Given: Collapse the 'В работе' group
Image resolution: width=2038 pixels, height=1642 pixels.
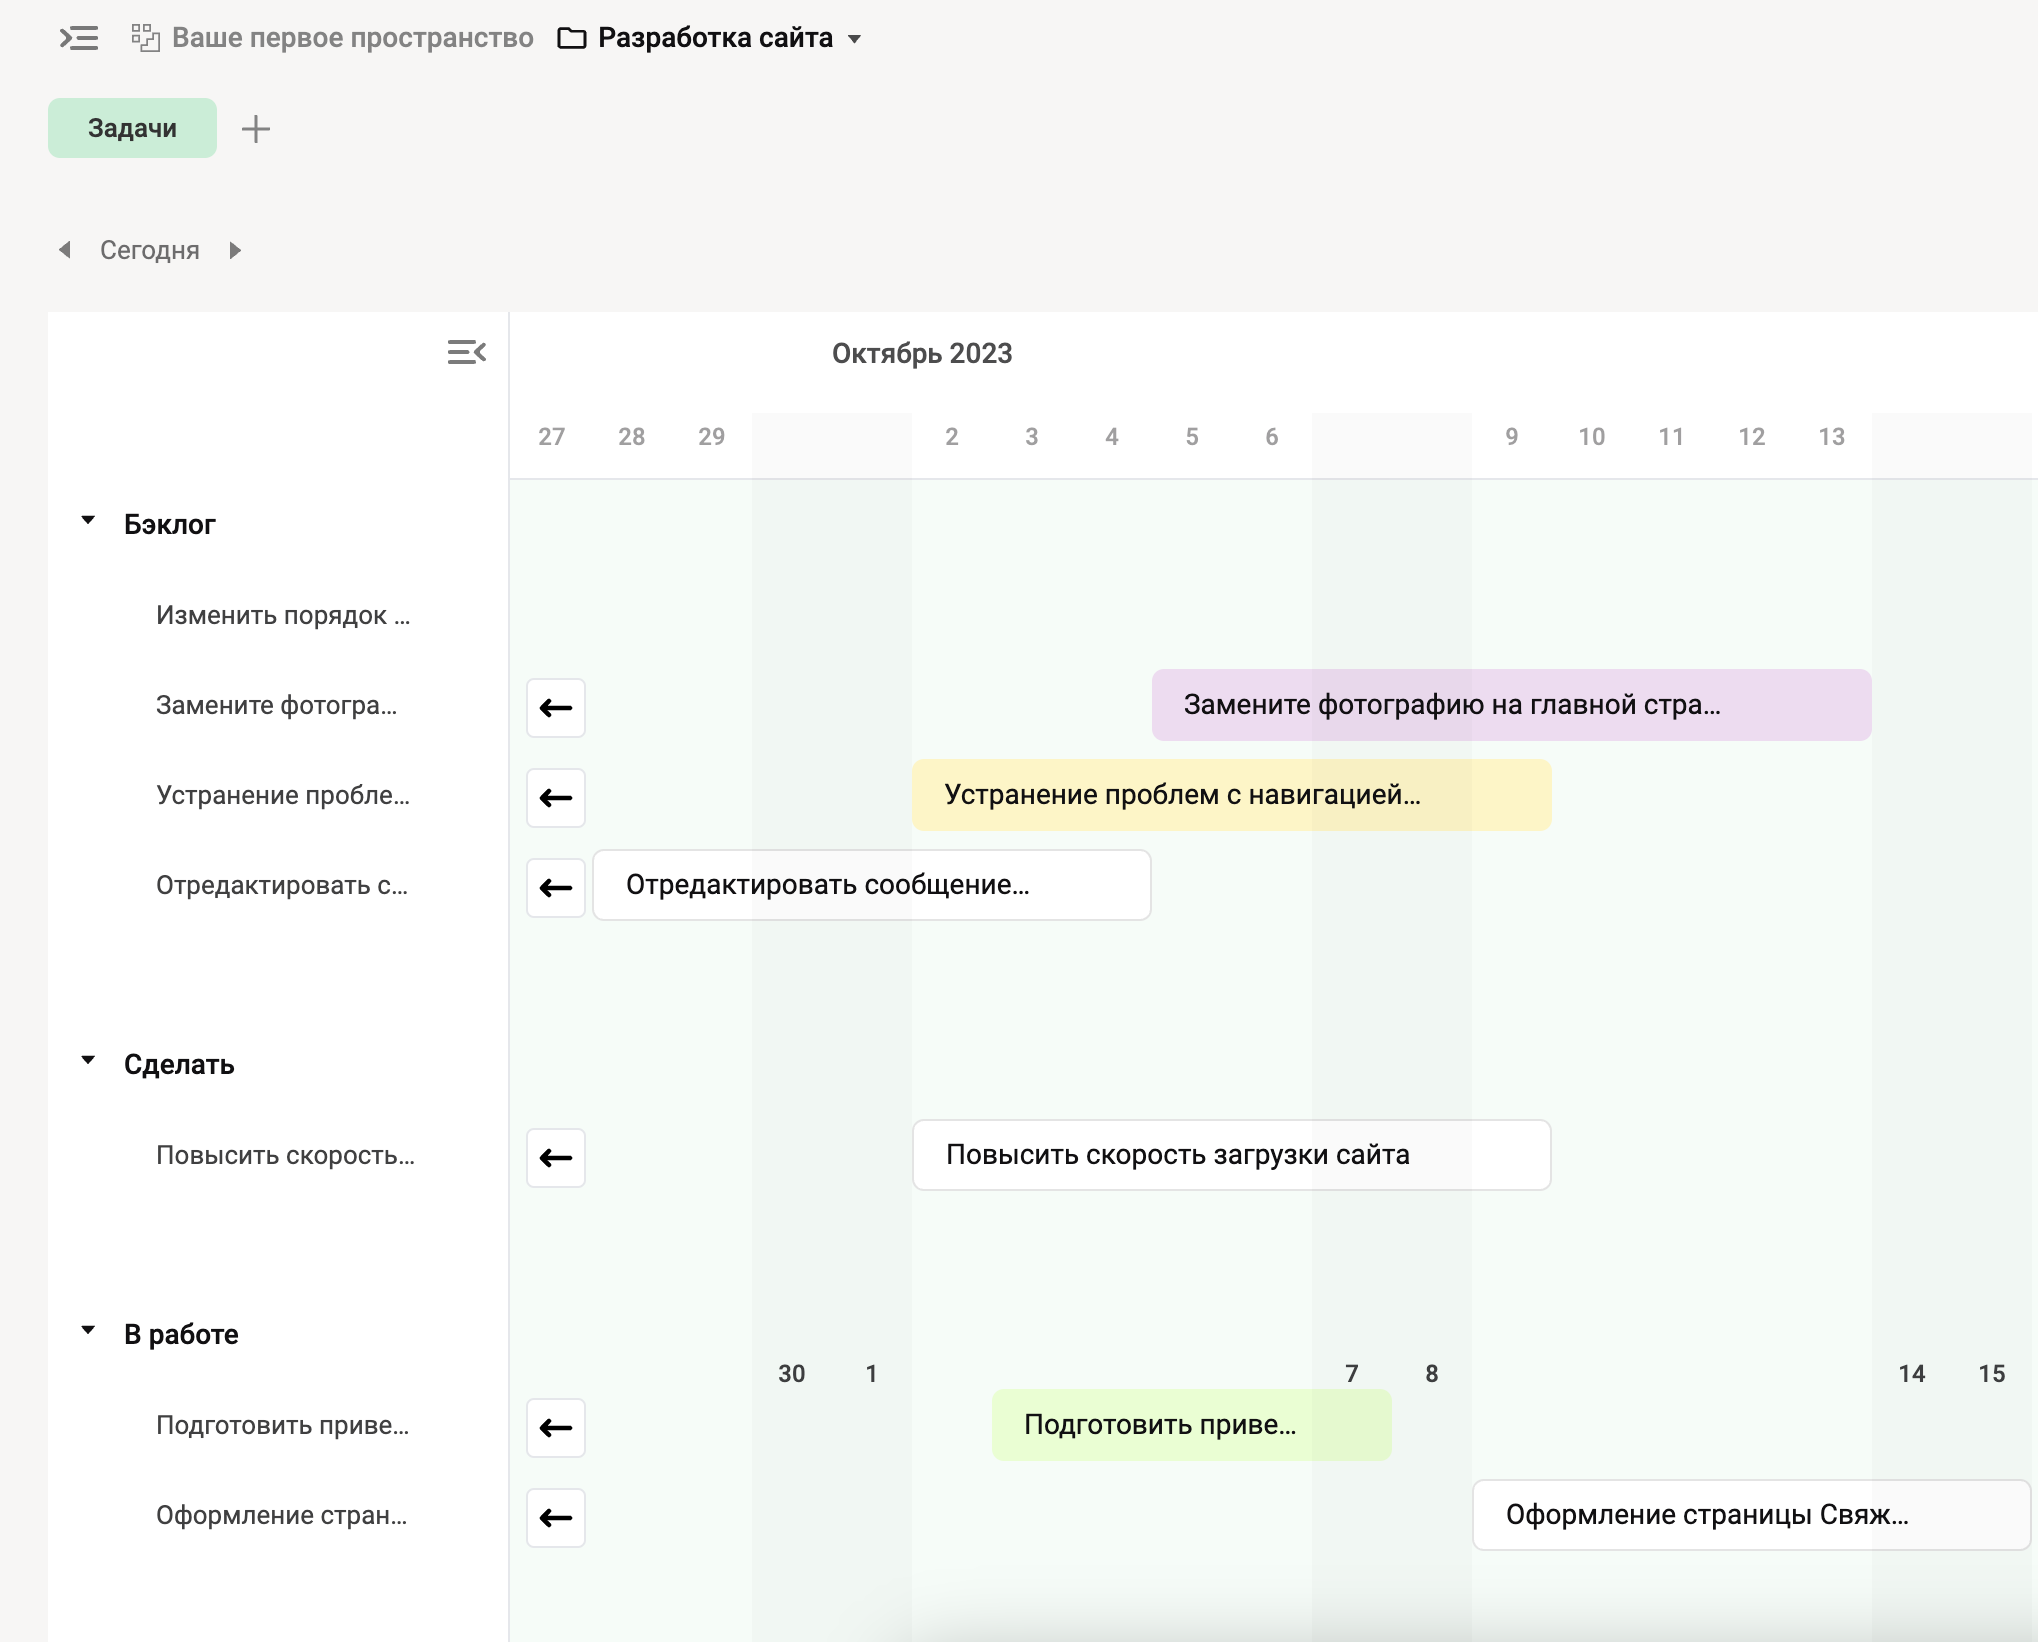Looking at the screenshot, I should point(88,1331).
